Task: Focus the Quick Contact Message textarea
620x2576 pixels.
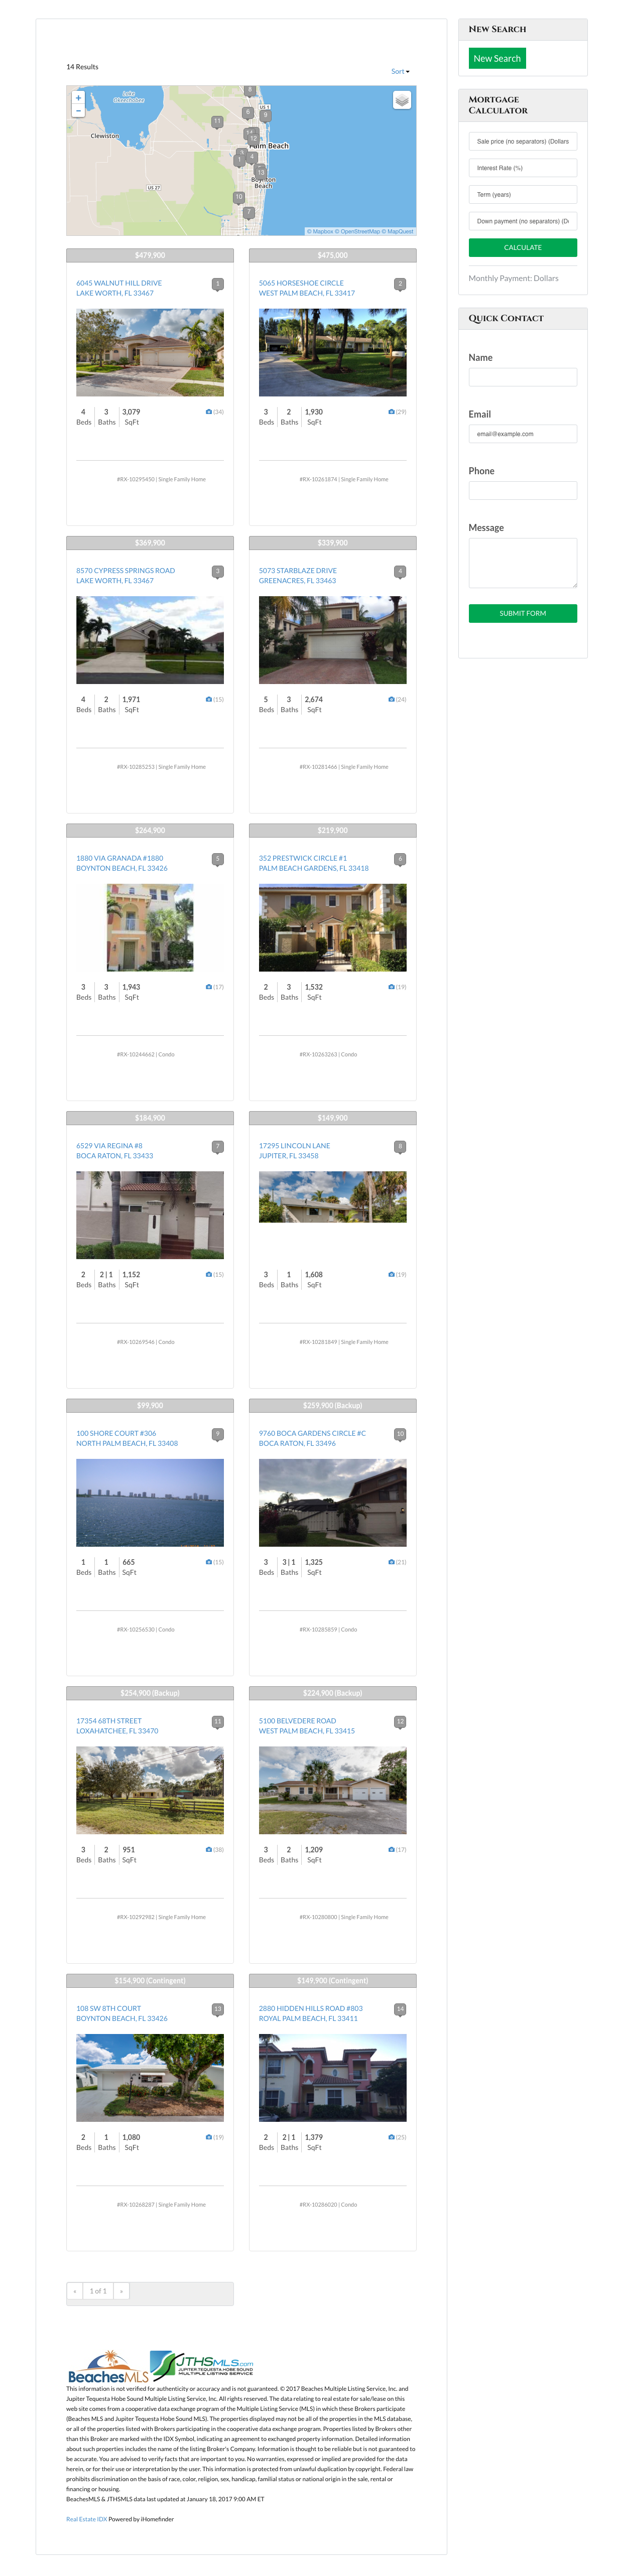Action: (x=522, y=563)
